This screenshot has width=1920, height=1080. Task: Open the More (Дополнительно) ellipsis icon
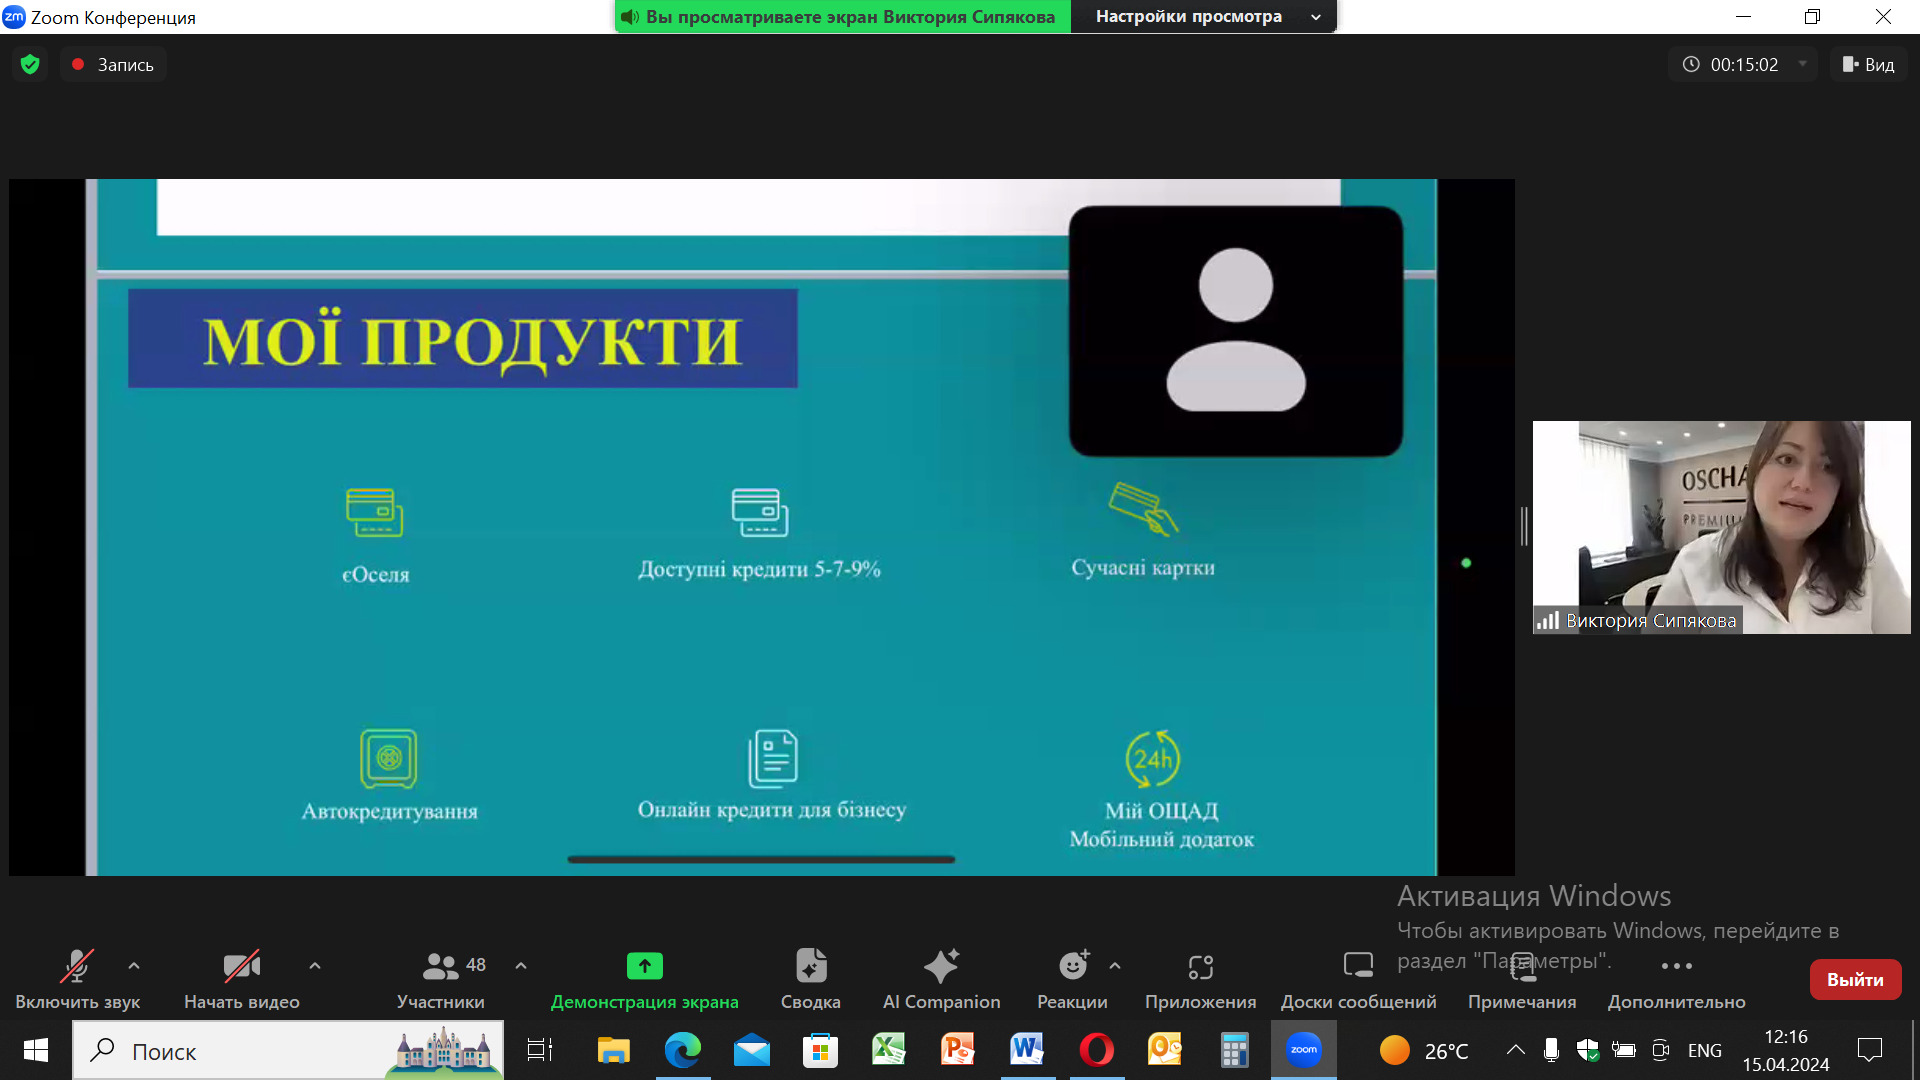pos(1676,966)
